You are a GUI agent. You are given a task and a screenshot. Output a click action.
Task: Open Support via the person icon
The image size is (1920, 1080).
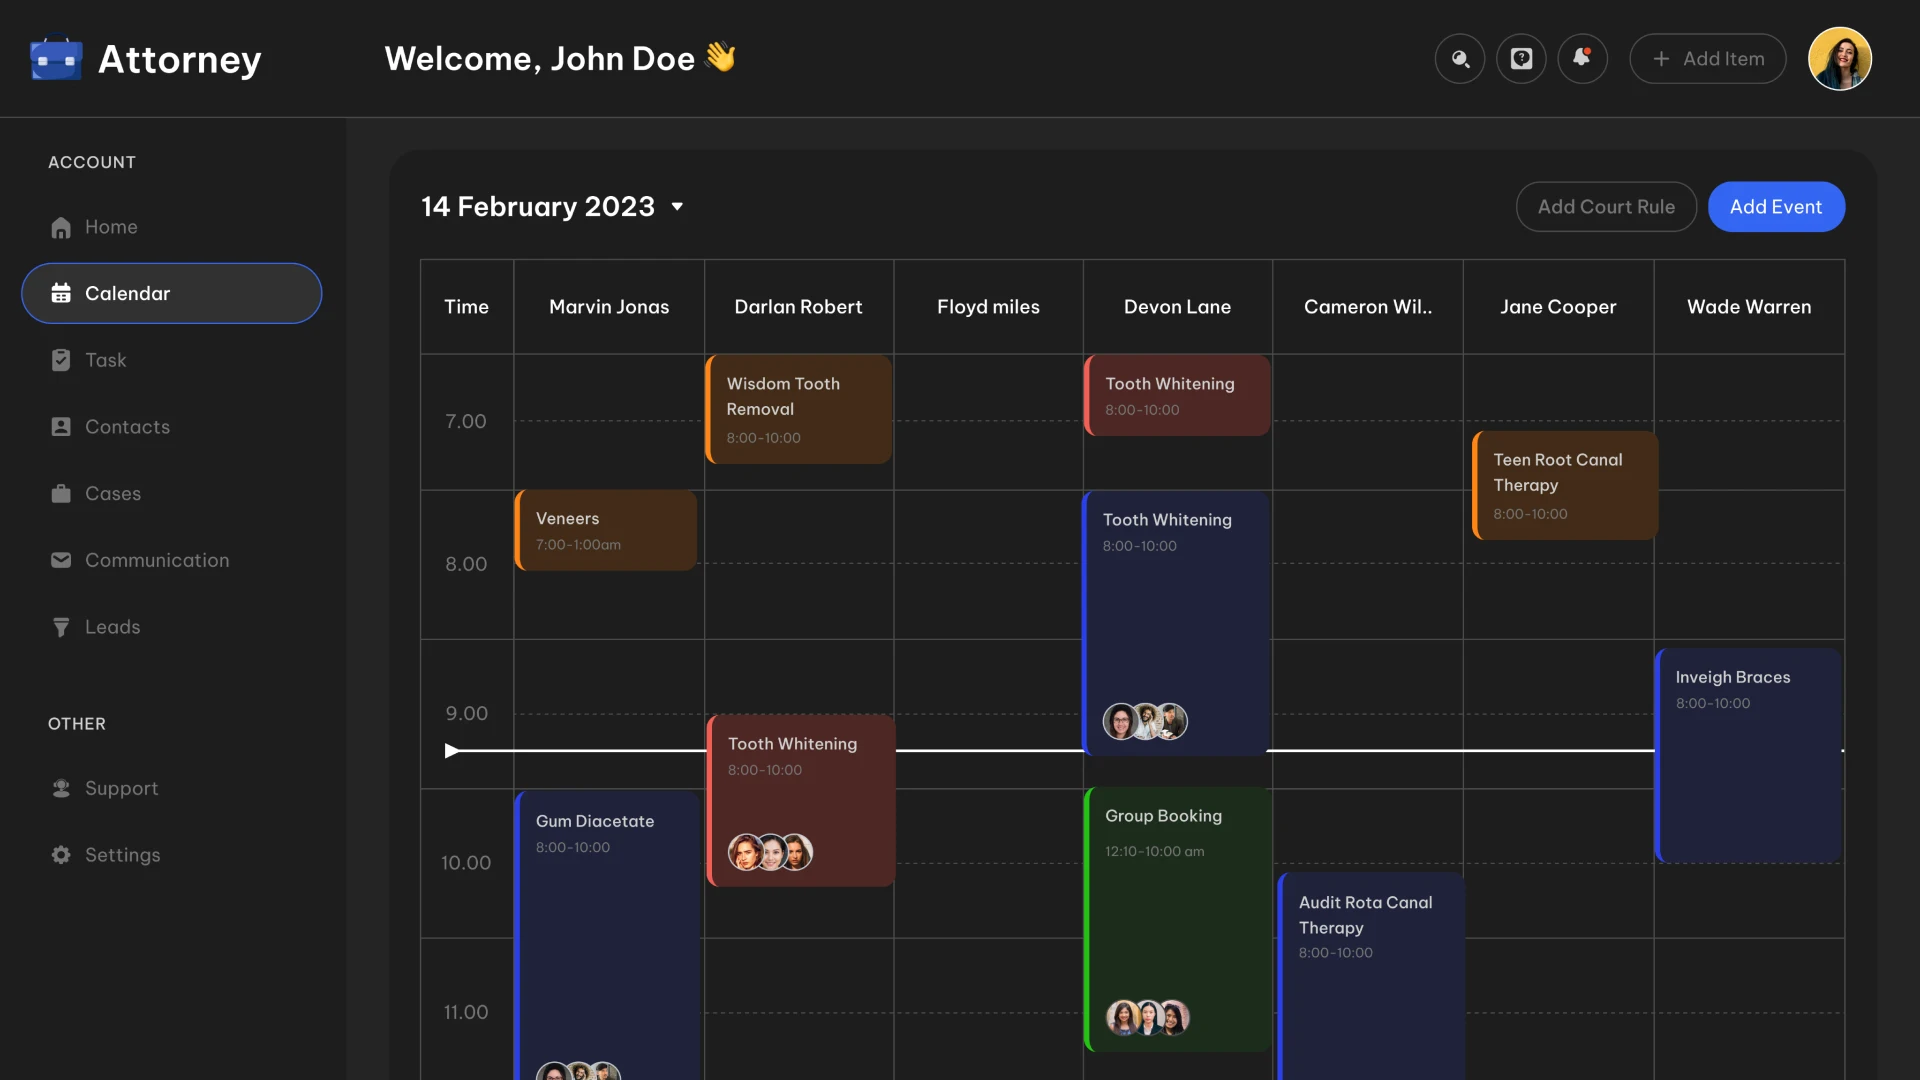(x=61, y=788)
